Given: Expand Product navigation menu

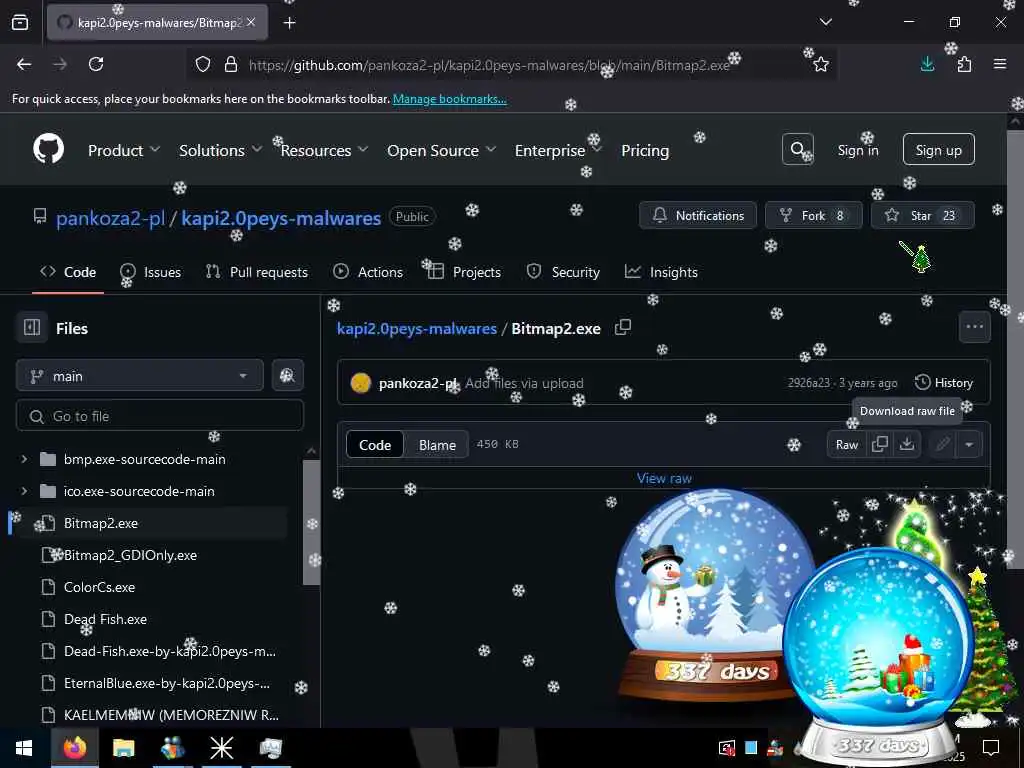Looking at the screenshot, I should (123, 150).
